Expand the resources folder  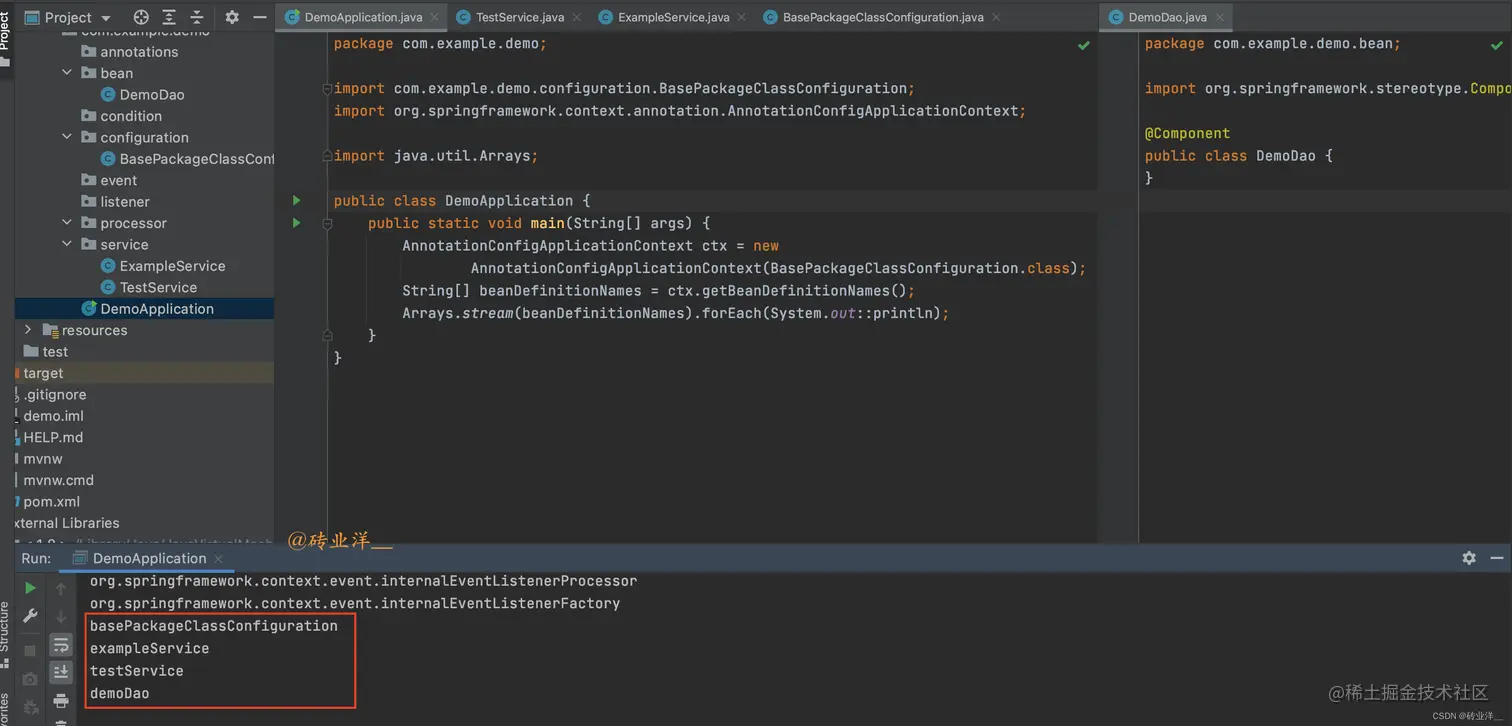(28, 330)
